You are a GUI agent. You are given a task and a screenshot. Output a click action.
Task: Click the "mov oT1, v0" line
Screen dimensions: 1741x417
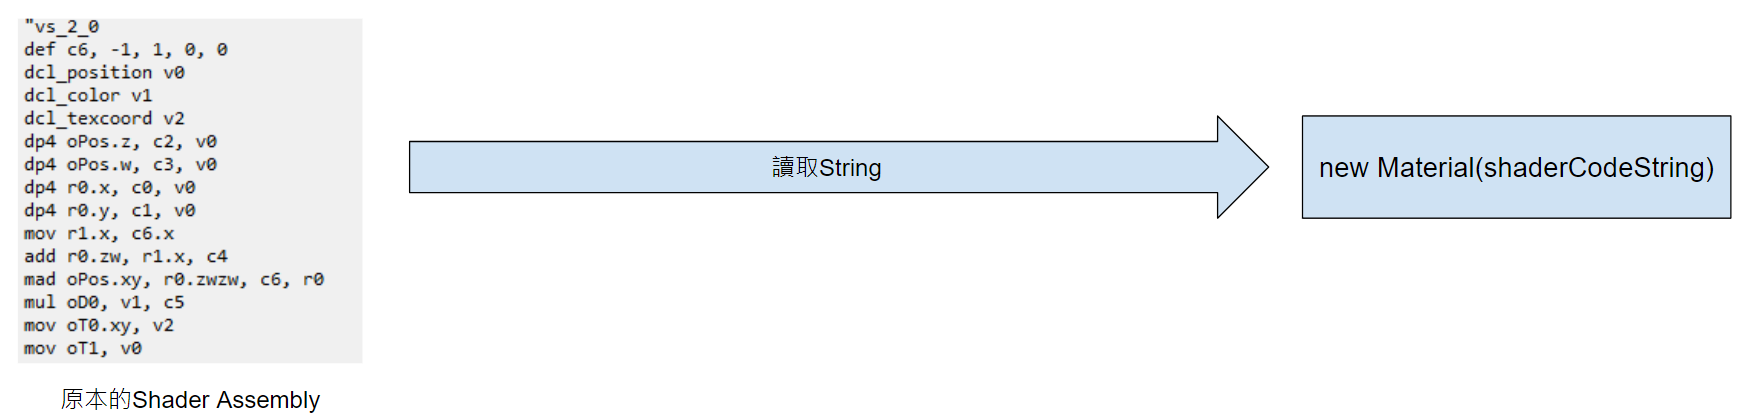pyautogui.click(x=83, y=349)
